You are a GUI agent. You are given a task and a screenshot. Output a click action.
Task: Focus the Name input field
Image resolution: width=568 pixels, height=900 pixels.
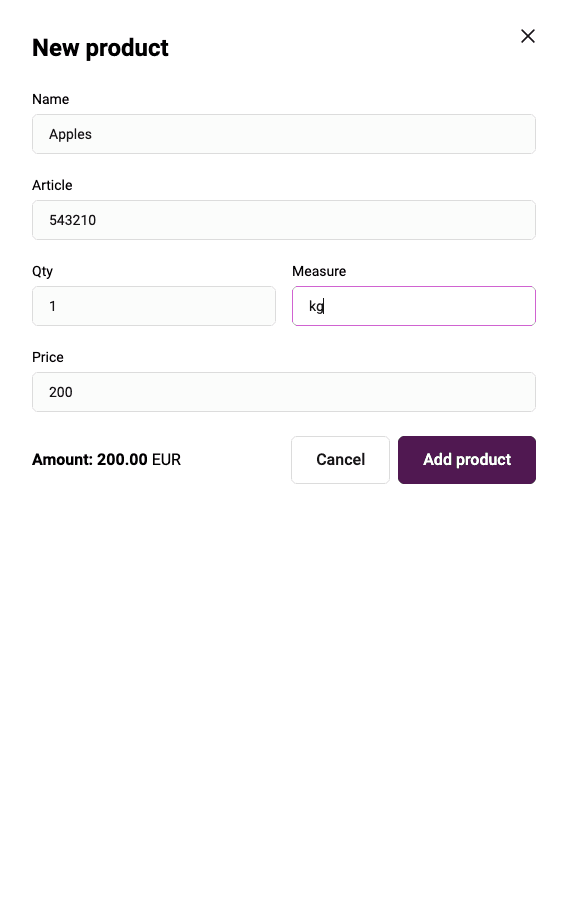tap(283, 134)
